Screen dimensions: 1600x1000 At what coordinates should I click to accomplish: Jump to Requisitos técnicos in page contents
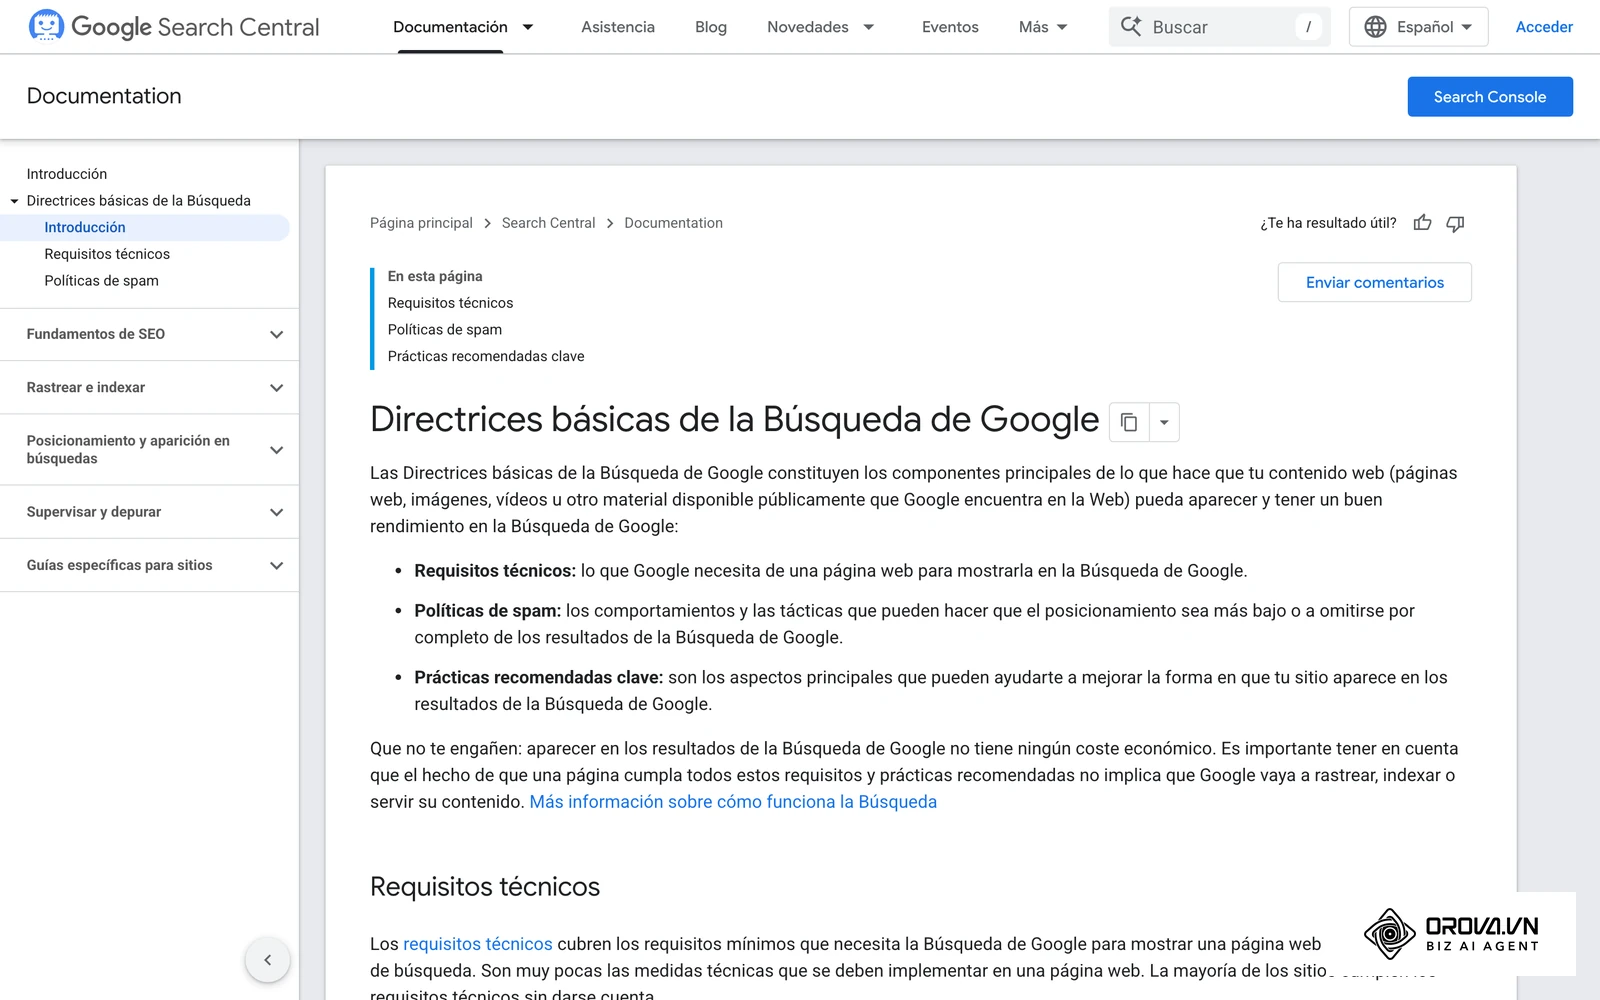[450, 303]
